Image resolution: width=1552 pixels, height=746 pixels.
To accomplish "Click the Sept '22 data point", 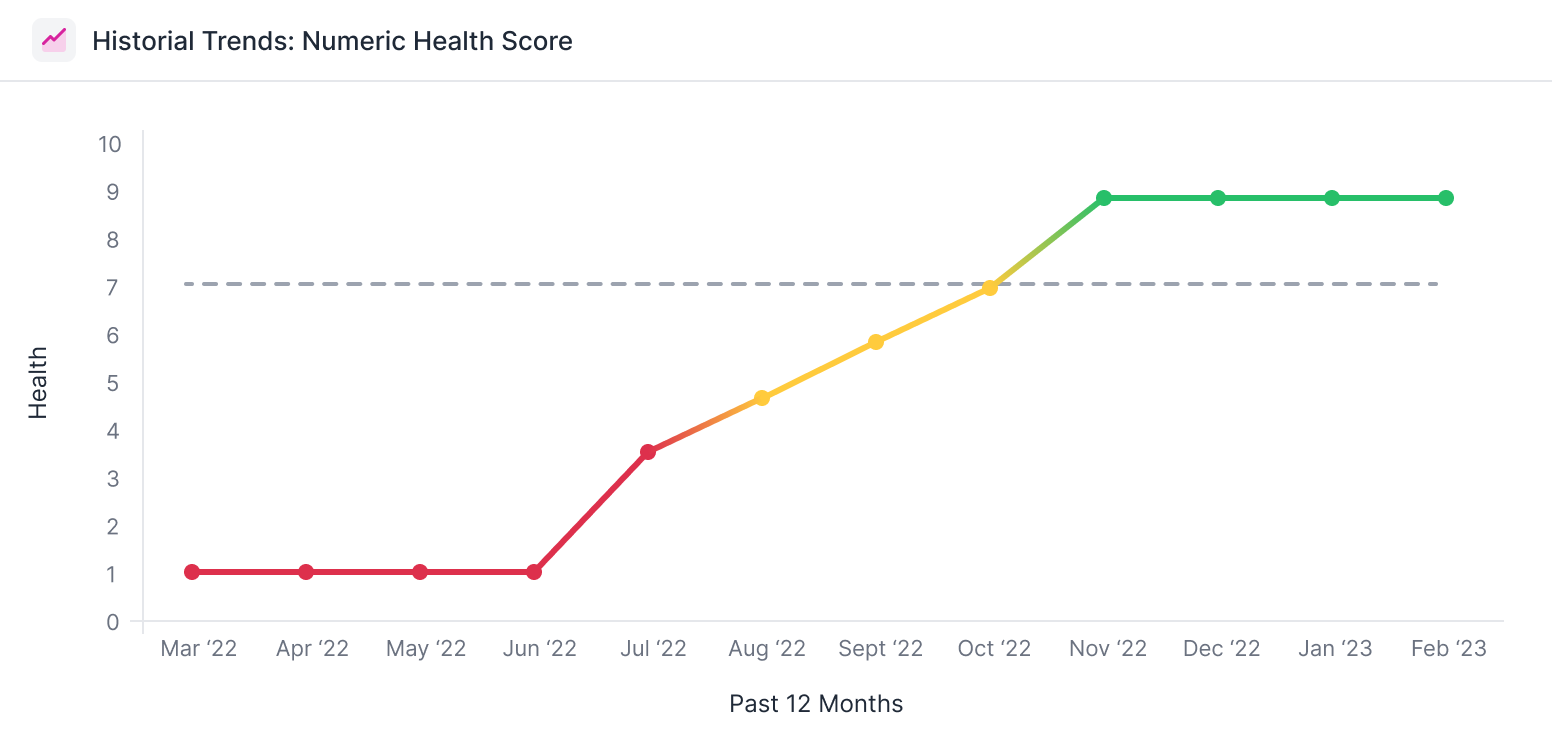I will pyautogui.click(x=876, y=342).
